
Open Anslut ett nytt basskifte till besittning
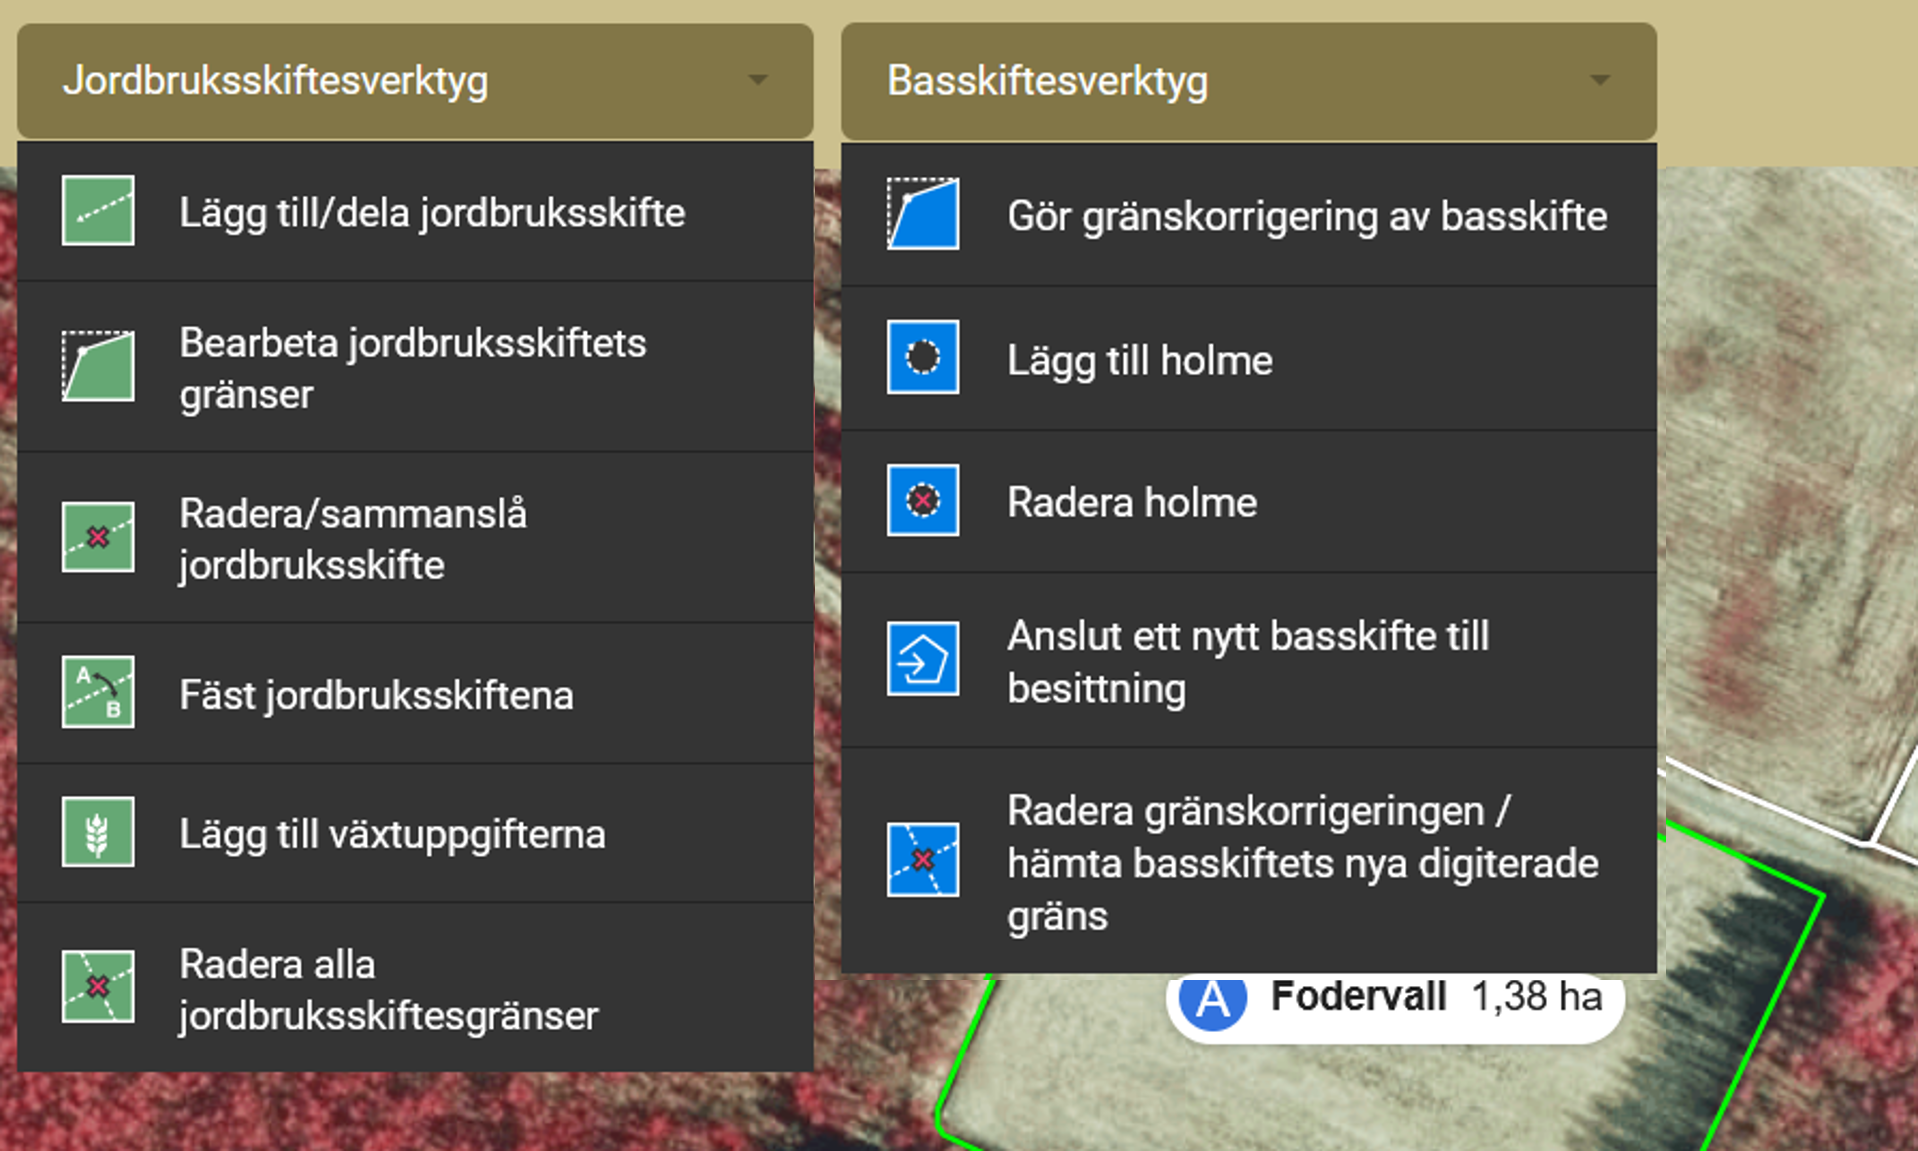click(x=1247, y=660)
